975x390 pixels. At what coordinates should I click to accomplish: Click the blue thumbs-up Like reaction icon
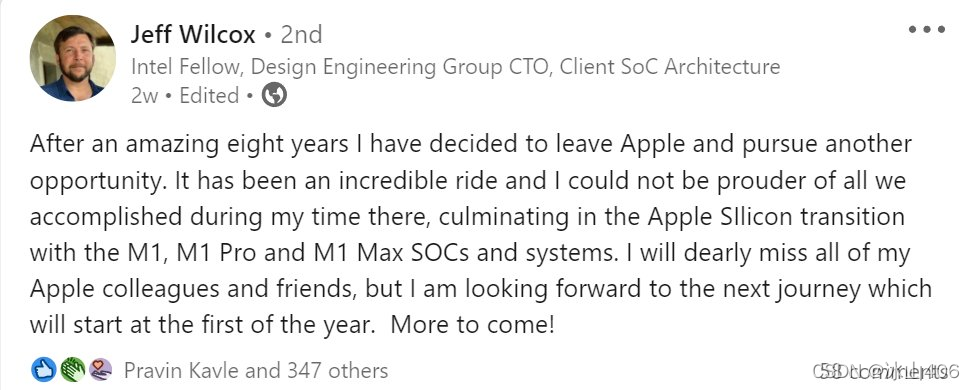[43, 370]
